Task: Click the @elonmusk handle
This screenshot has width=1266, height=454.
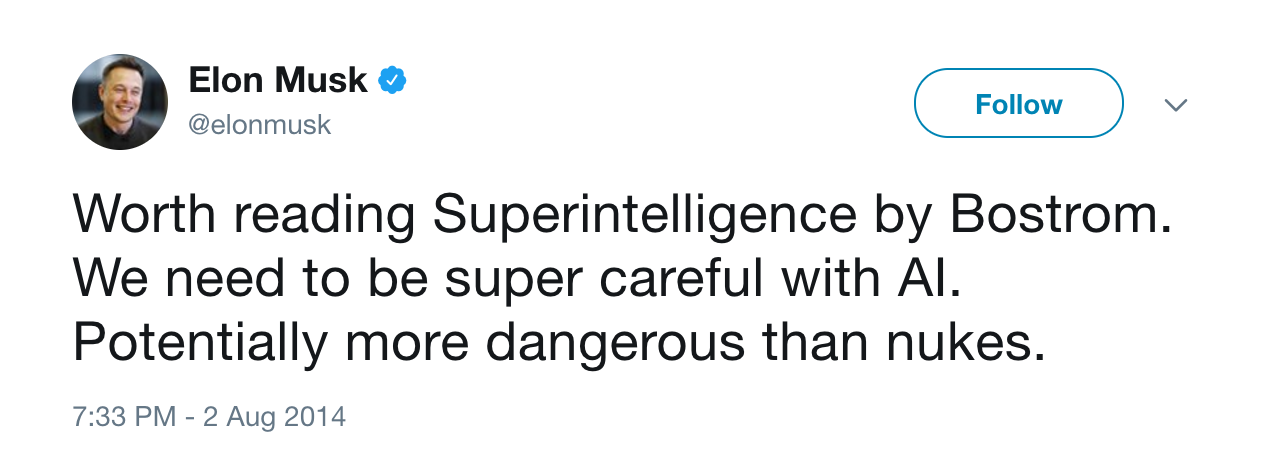Action: tap(259, 125)
